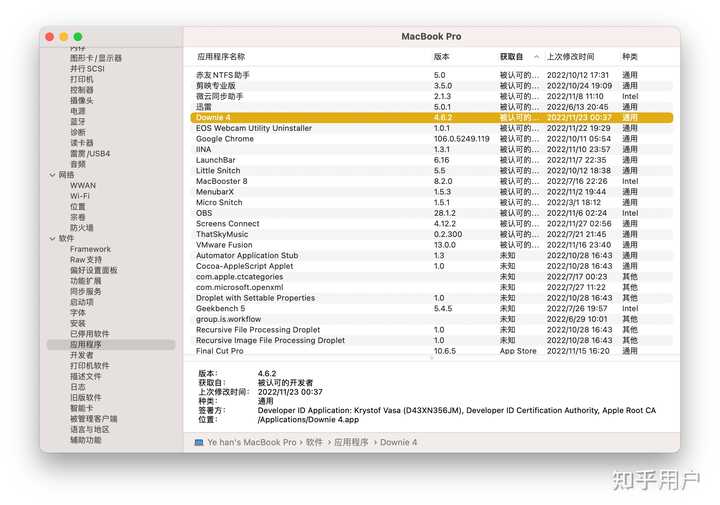This screenshot has height=505, width=720.
Task: Select 描述文件 in the sidebar
Action: (x=86, y=376)
